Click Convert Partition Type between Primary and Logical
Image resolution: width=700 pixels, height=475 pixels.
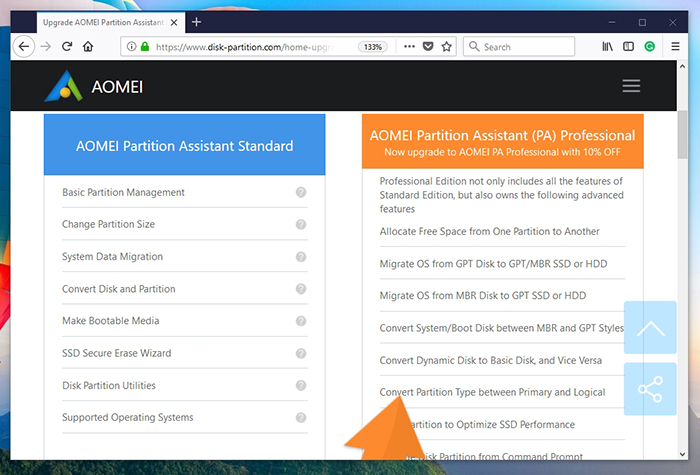pyautogui.click(x=492, y=392)
